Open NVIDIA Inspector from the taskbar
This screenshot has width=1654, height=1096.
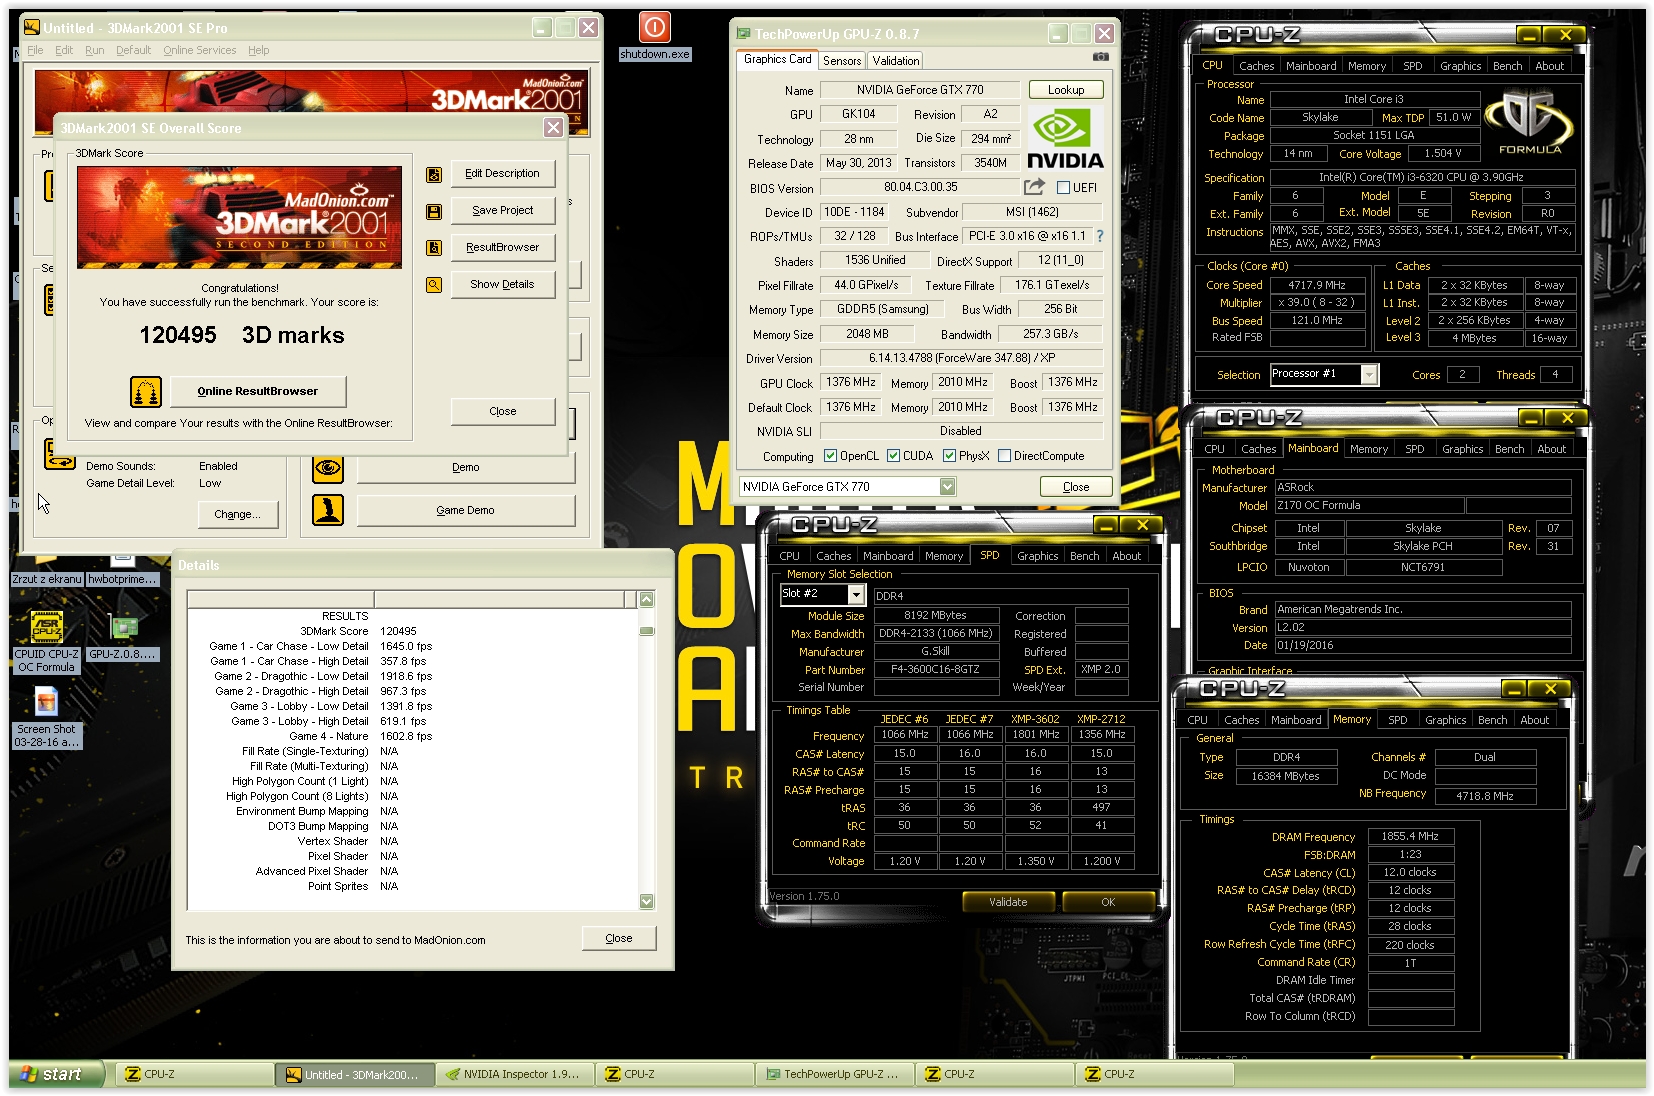[x=514, y=1074]
